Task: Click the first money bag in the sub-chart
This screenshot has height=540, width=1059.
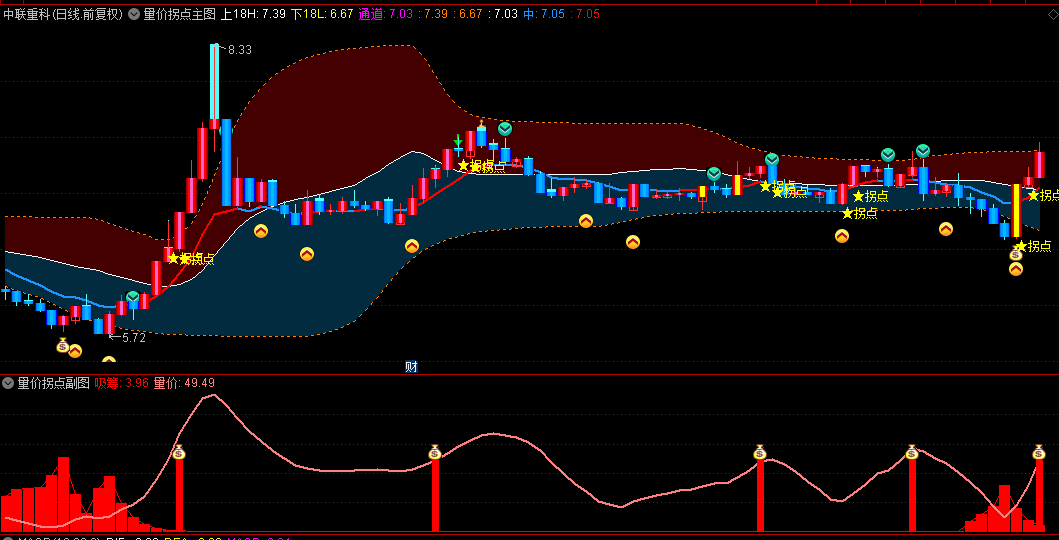Action: pos(178,452)
